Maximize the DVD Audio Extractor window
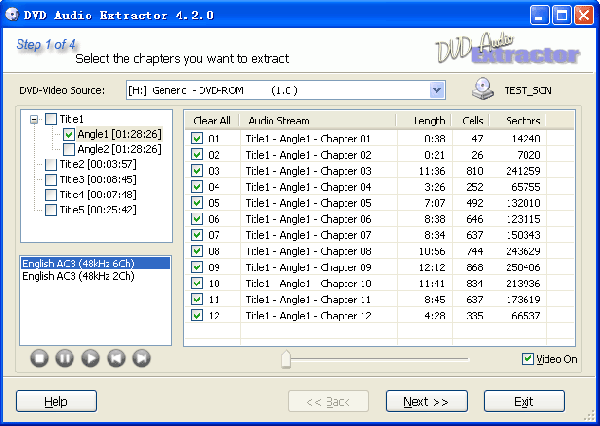 561,15
